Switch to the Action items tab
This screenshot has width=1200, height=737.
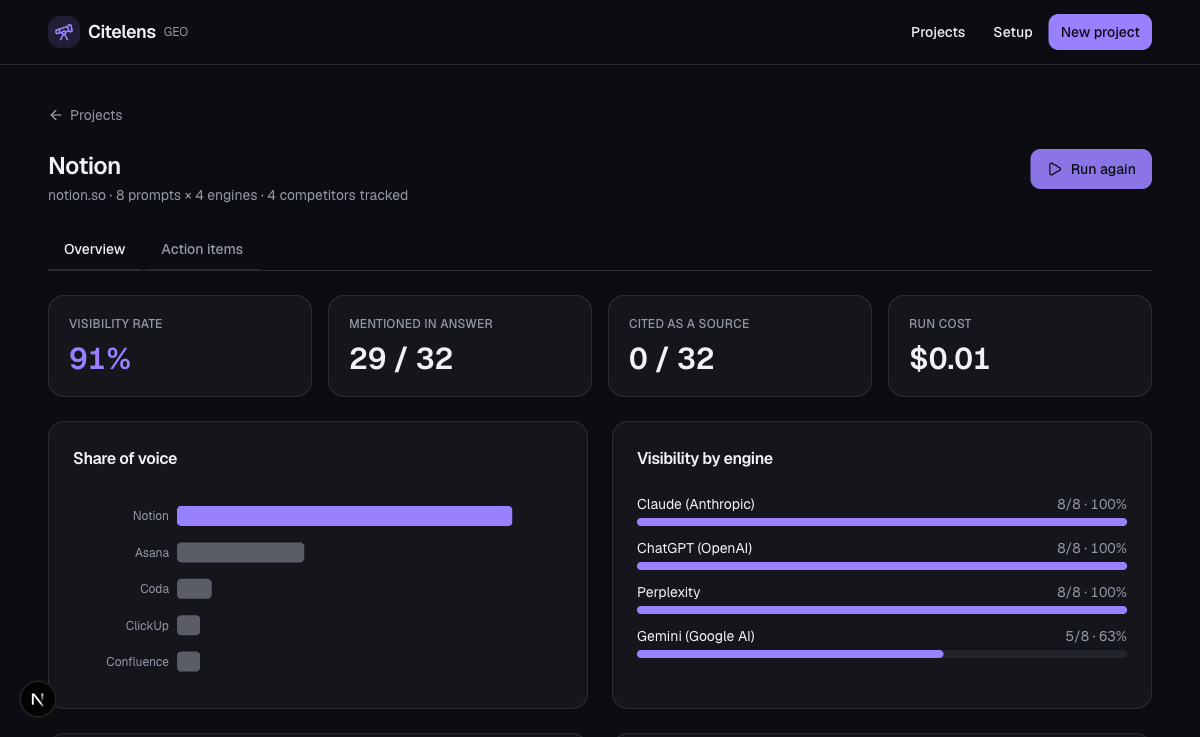tap(202, 249)
